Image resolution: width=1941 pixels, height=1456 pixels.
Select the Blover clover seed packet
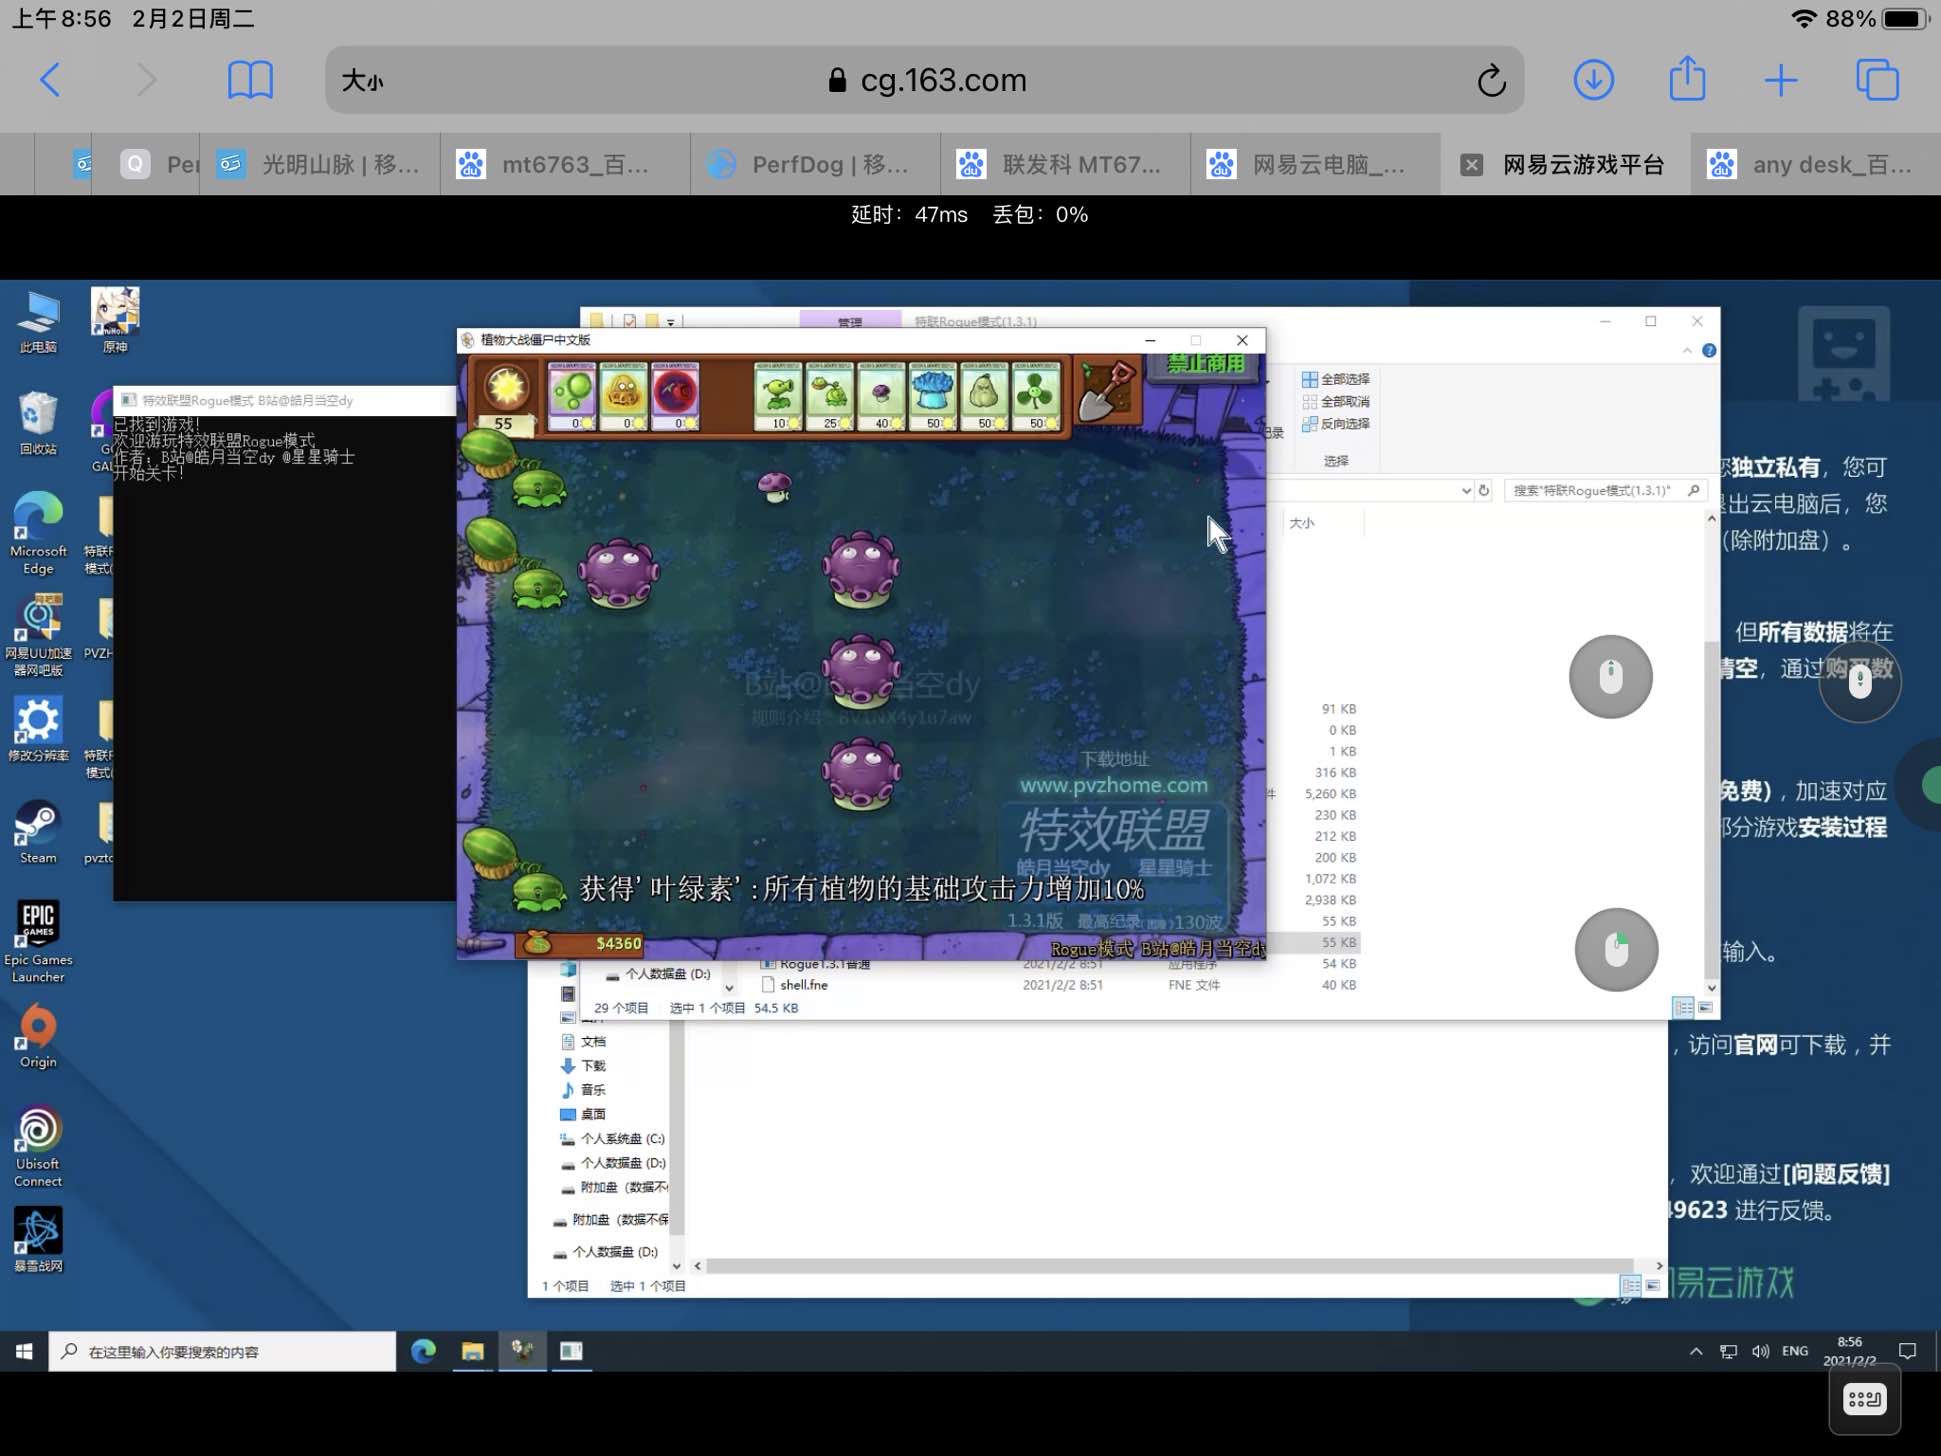[1036, 396]
